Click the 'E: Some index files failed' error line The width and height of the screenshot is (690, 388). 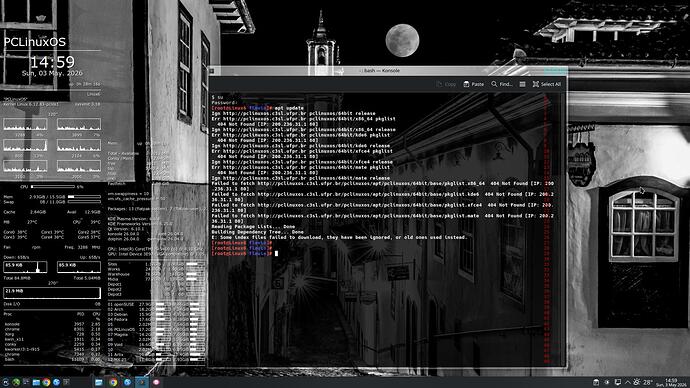click(339, 237)
